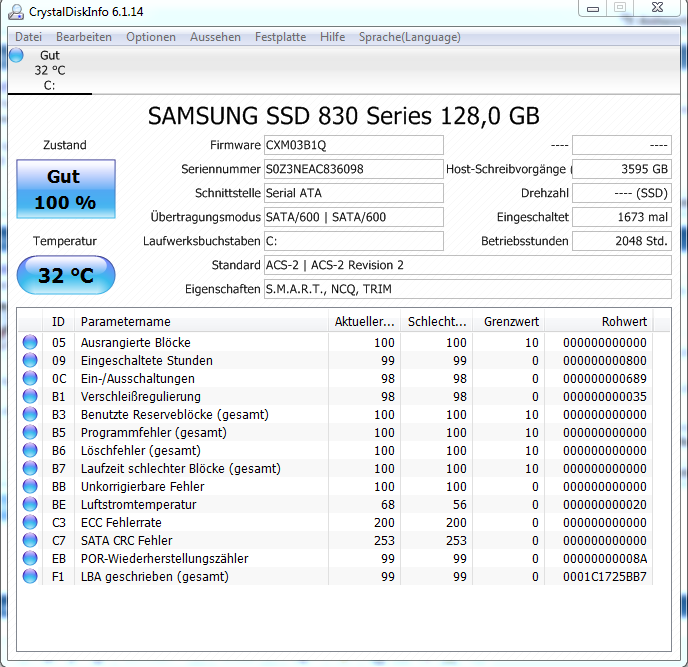Click current value 253 of SATA CRC Fehler

pyautogui.click(x=384, y=540)
